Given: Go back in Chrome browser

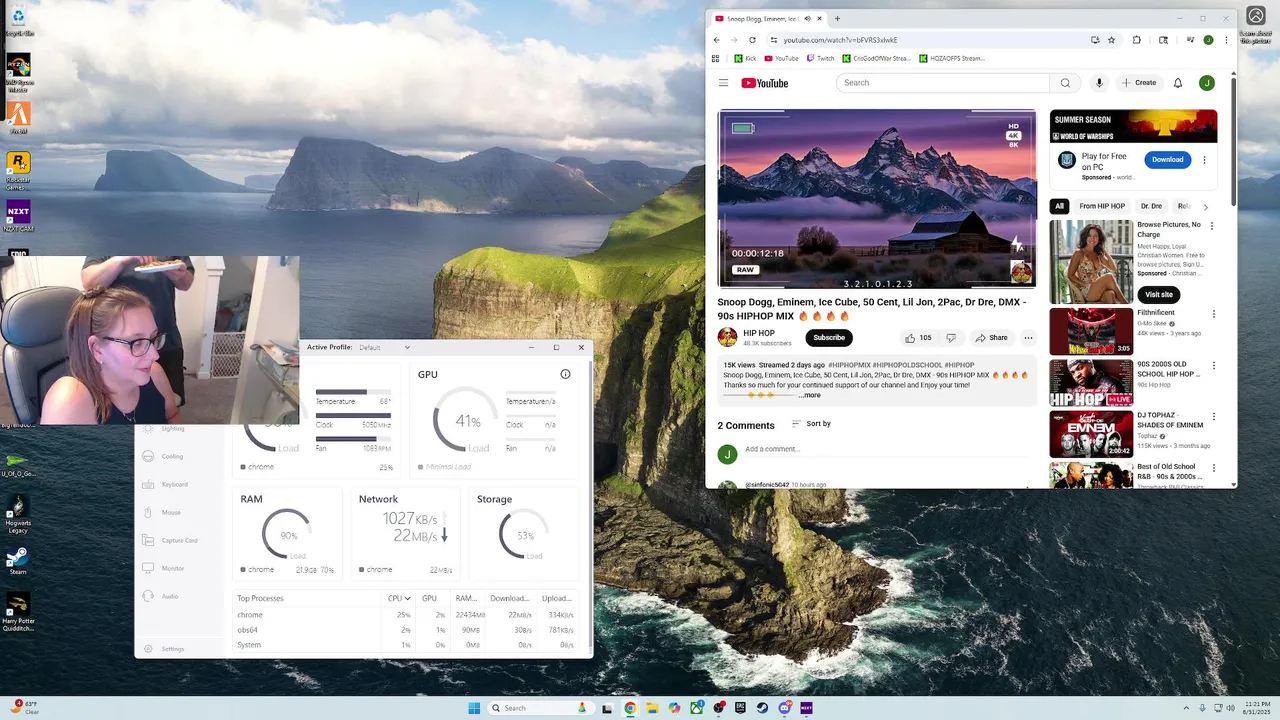Looking at the screenshot, I should pos(716,40).
